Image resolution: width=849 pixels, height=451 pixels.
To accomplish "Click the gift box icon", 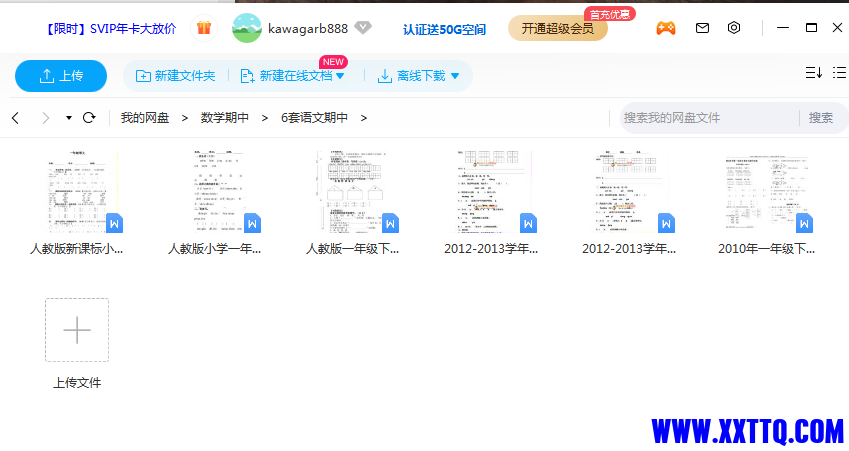I will tap(204, 28).
